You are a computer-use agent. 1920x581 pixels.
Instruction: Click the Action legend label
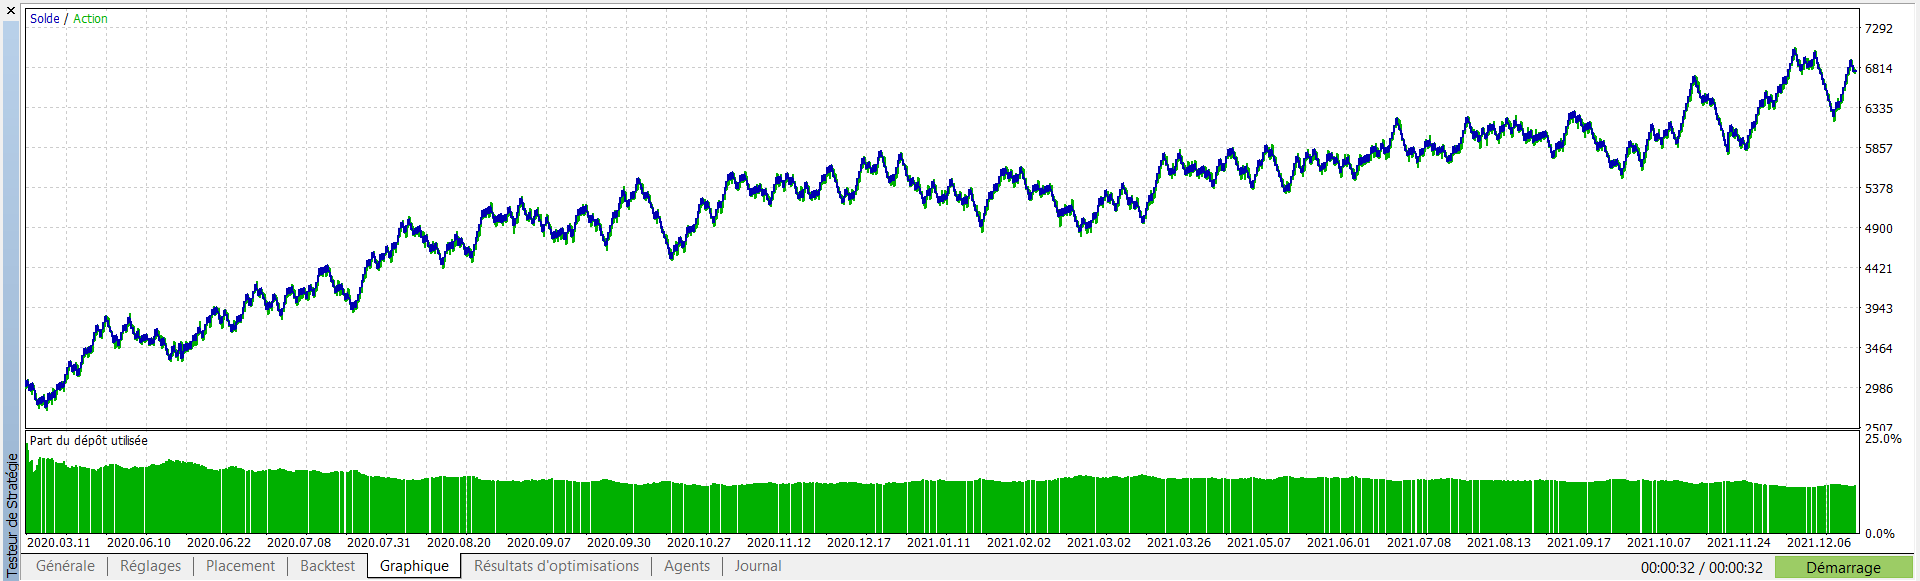90,19
